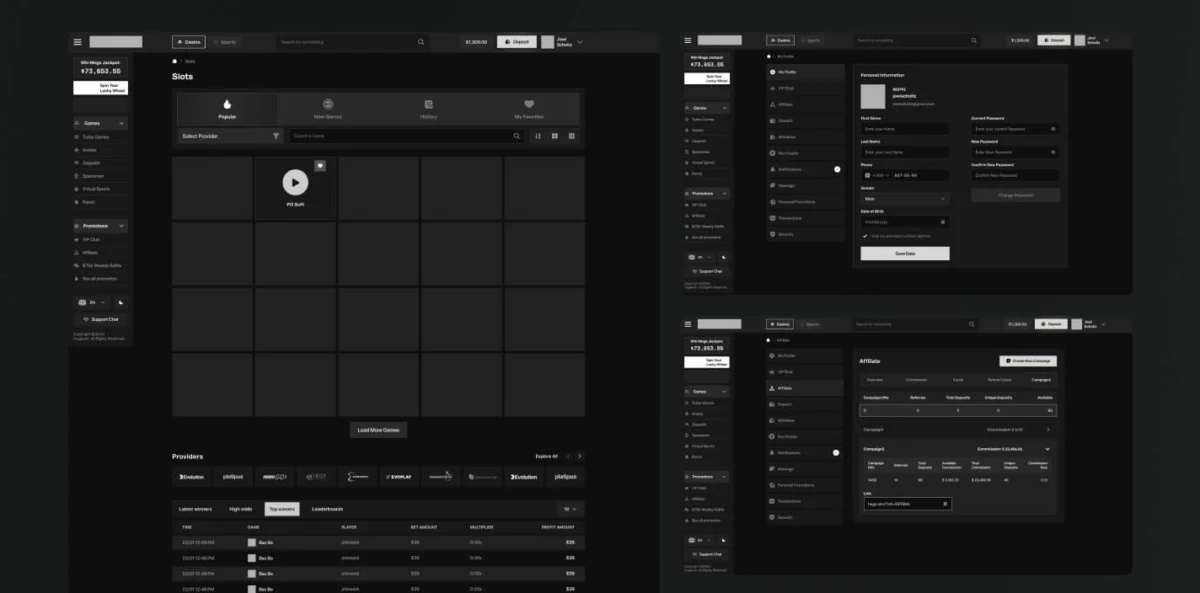Switch to dense grid view icon
The width and height of the screenshot is (1200, 593).
coord(572,136)
